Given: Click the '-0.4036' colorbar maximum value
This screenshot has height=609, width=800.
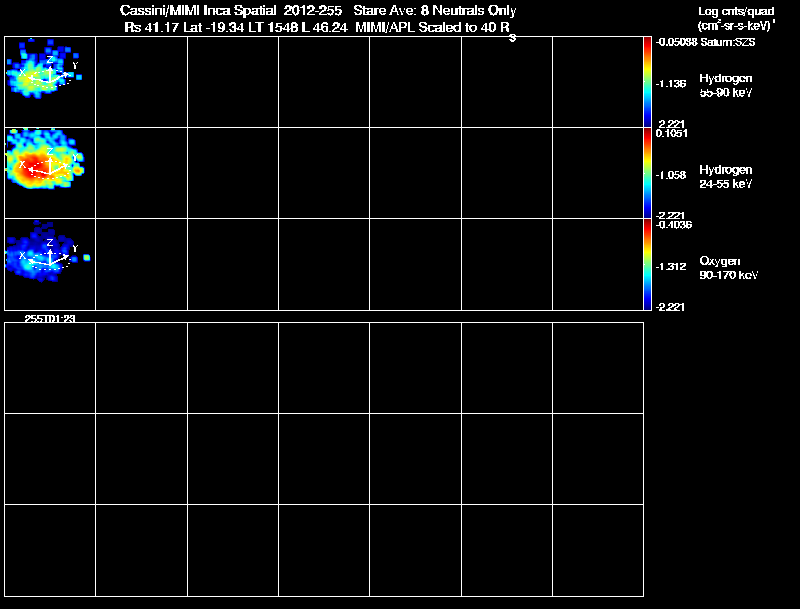Looking at the screenshot, I should (x=673, y=224).
